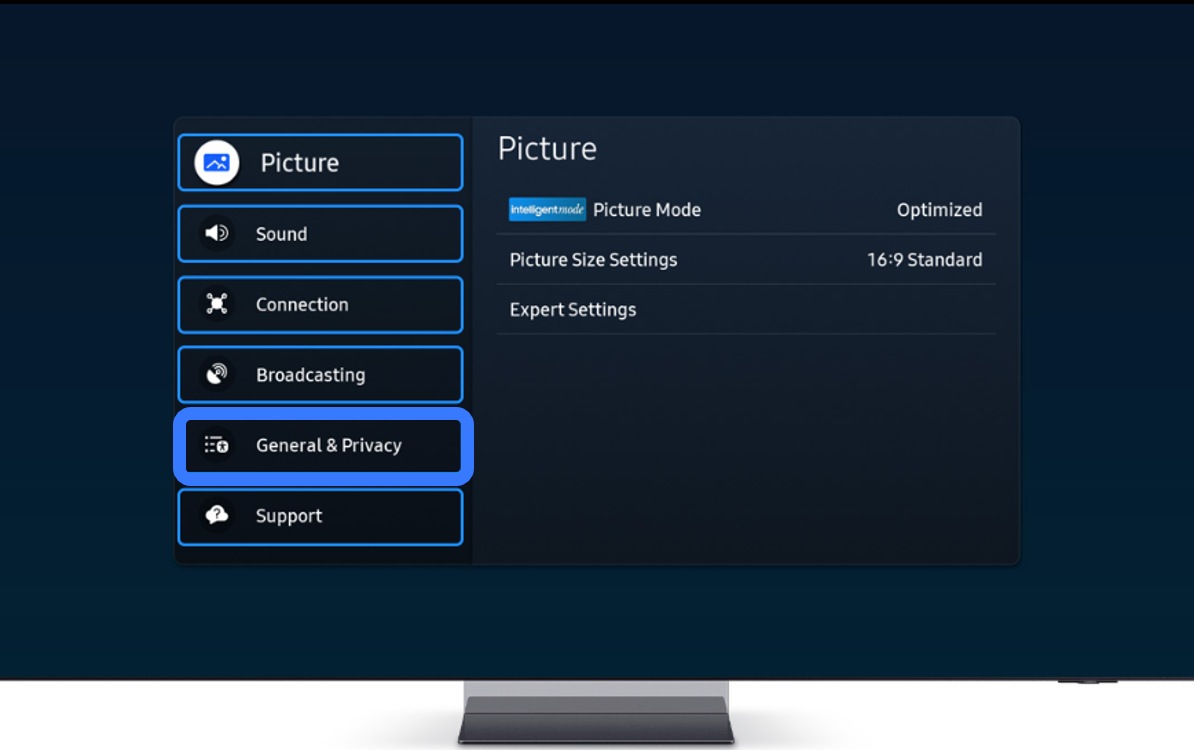Open the Sound menu label
The height and width of the screenshot is (750, 1194).
[281, 234]
